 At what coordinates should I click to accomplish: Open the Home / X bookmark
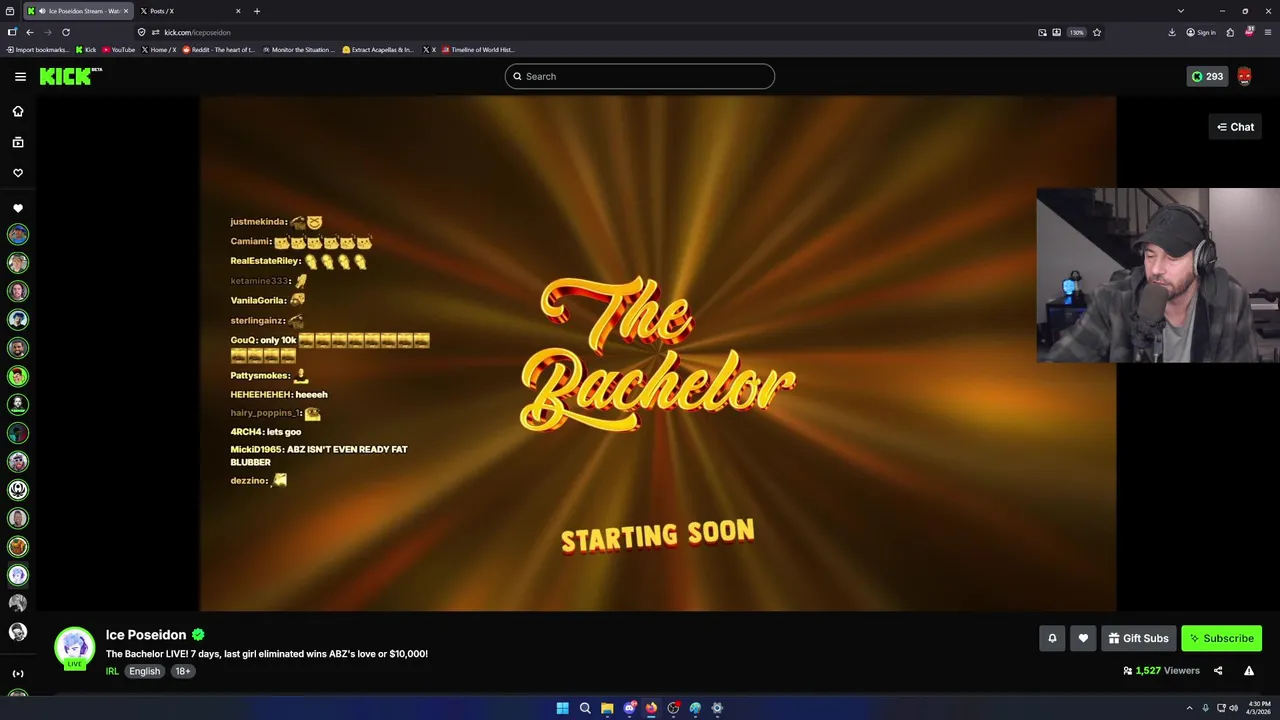159,49
